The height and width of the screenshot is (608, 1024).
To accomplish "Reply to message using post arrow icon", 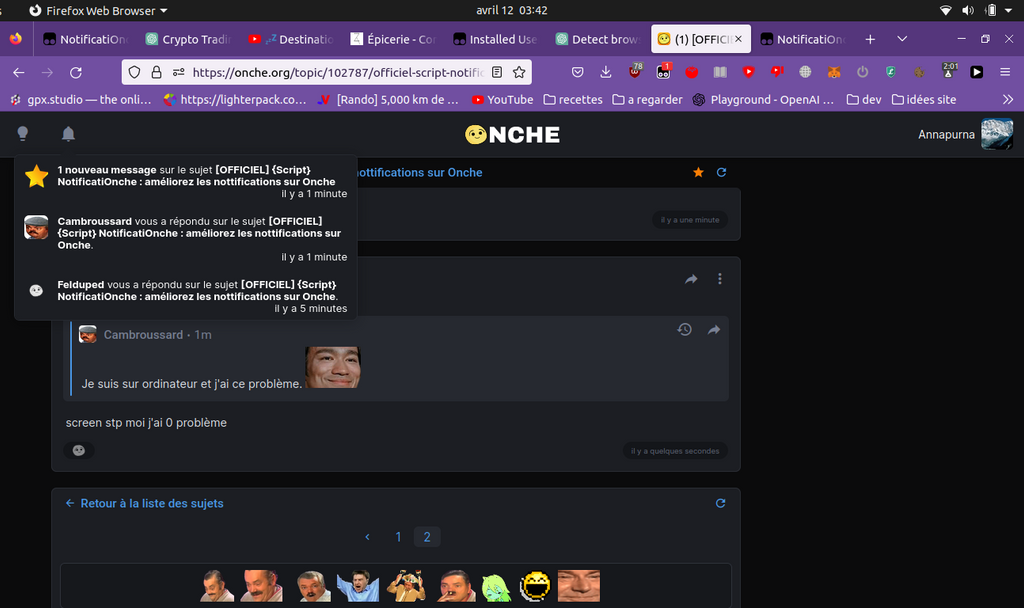I will pos(691,279).
